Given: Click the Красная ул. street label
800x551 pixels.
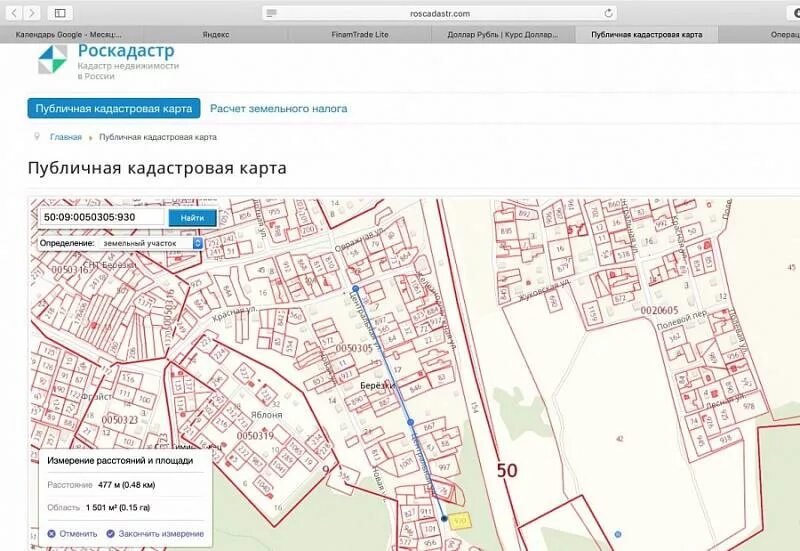Looking at the screenshot, I should (x=236, y=313).
